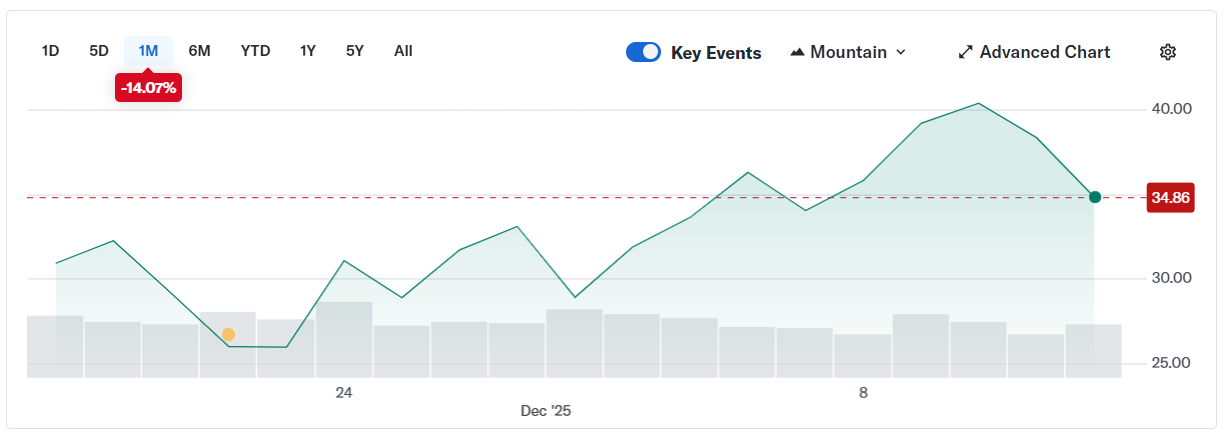This screenshot has width=1225, height=432.
Task: Select the 5D time range tab
Action: [x=99, y=51]
